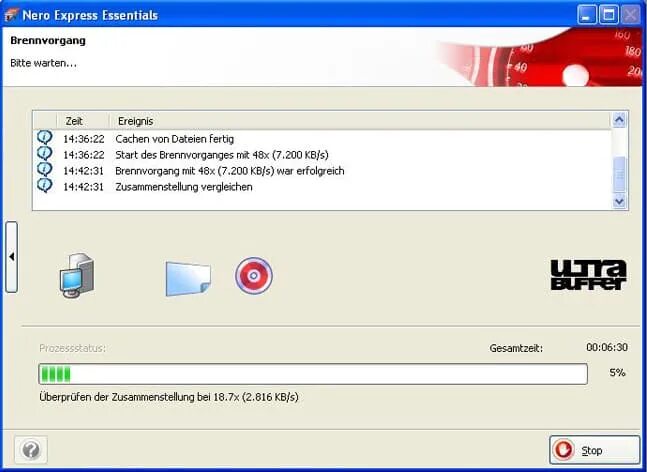This screenshot has width=647, height=472.
Task: Click the Stop button
Action: (594, 450)
